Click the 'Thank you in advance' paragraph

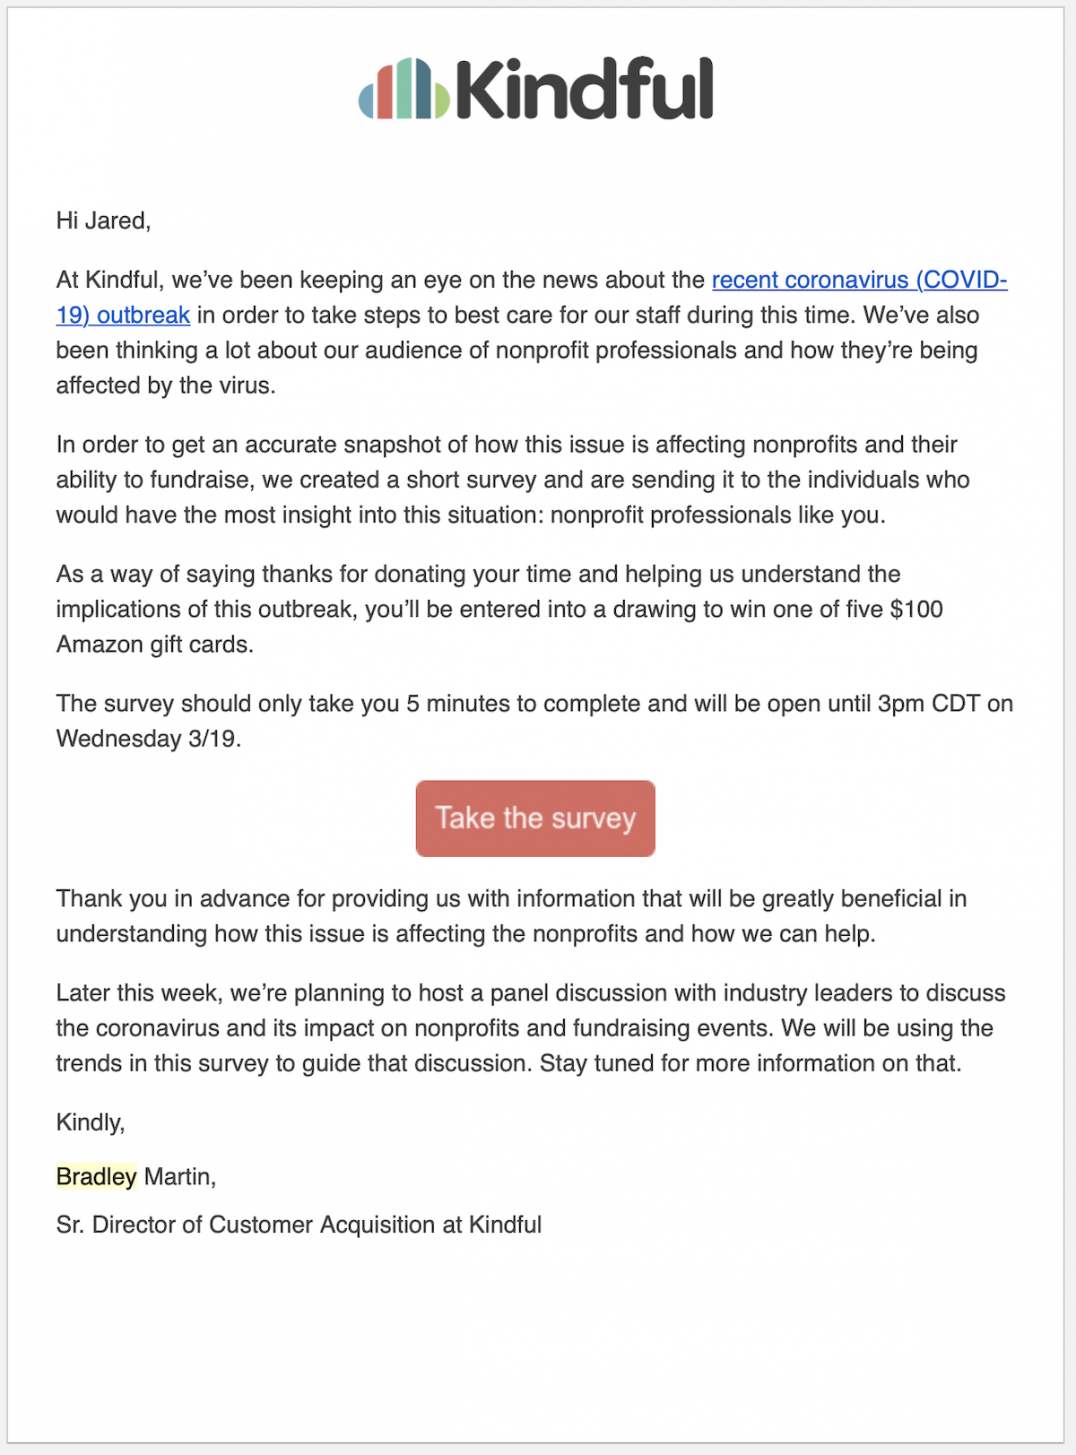coord(510,915)
